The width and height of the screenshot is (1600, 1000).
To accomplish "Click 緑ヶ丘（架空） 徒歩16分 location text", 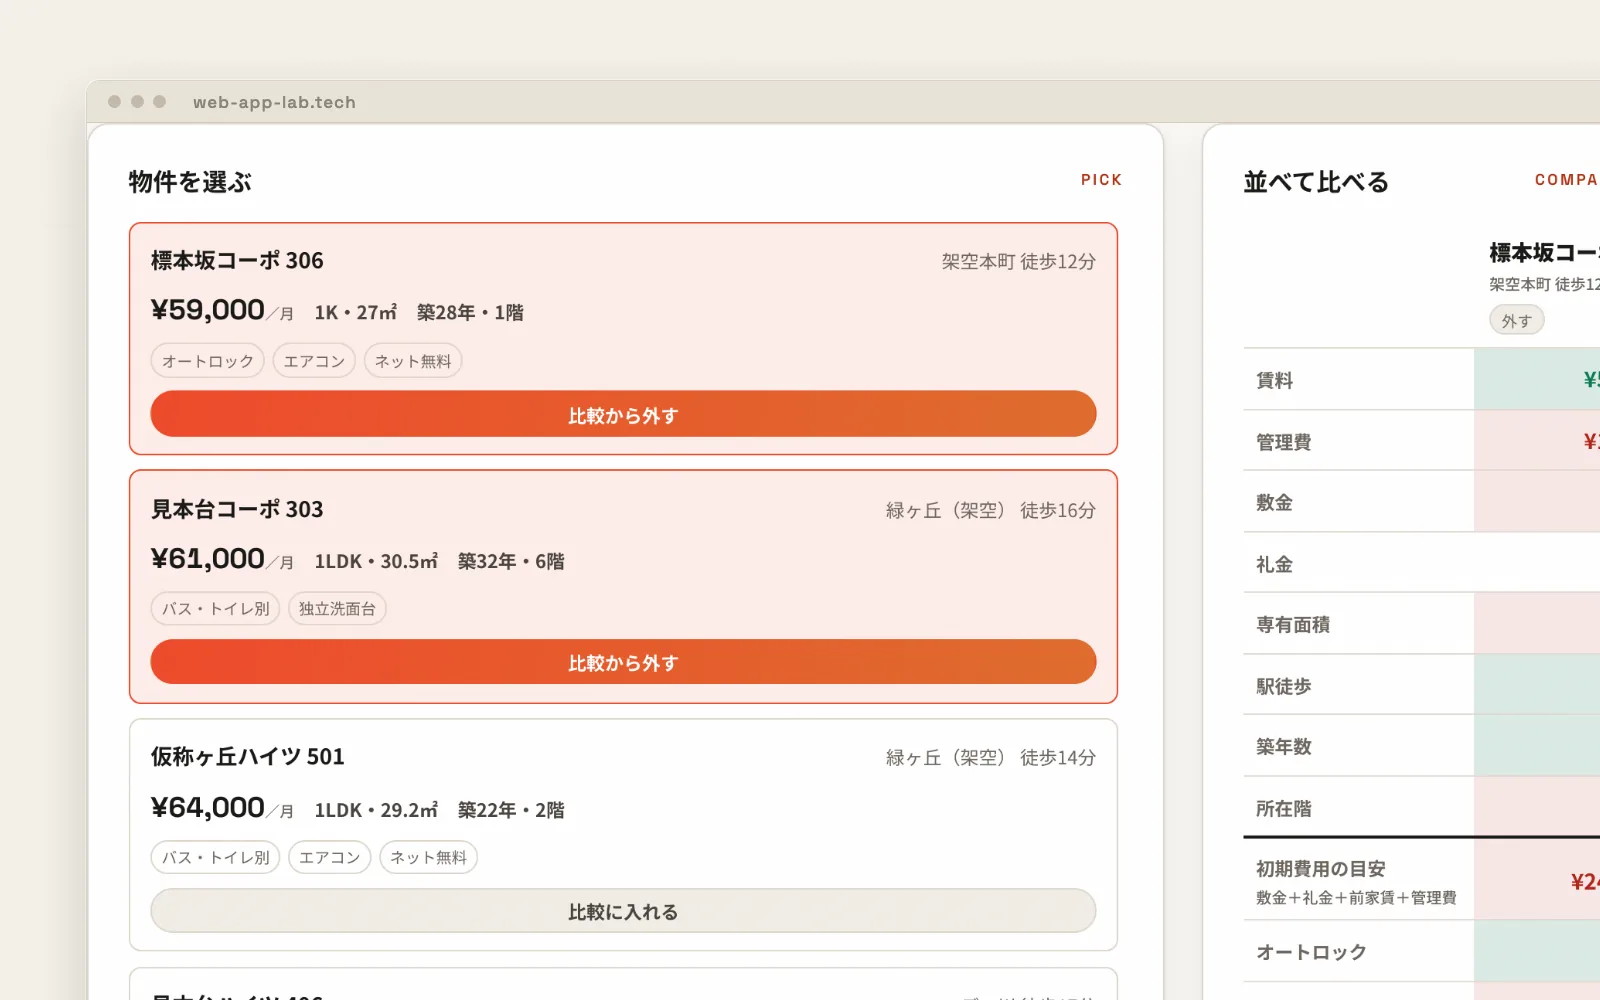I will [990, 511].
